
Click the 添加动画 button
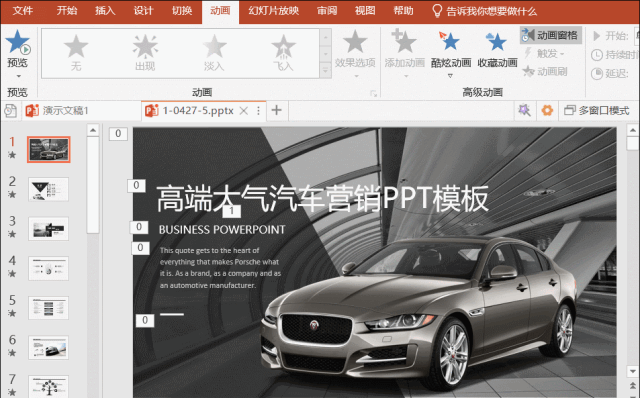[404, 53]
